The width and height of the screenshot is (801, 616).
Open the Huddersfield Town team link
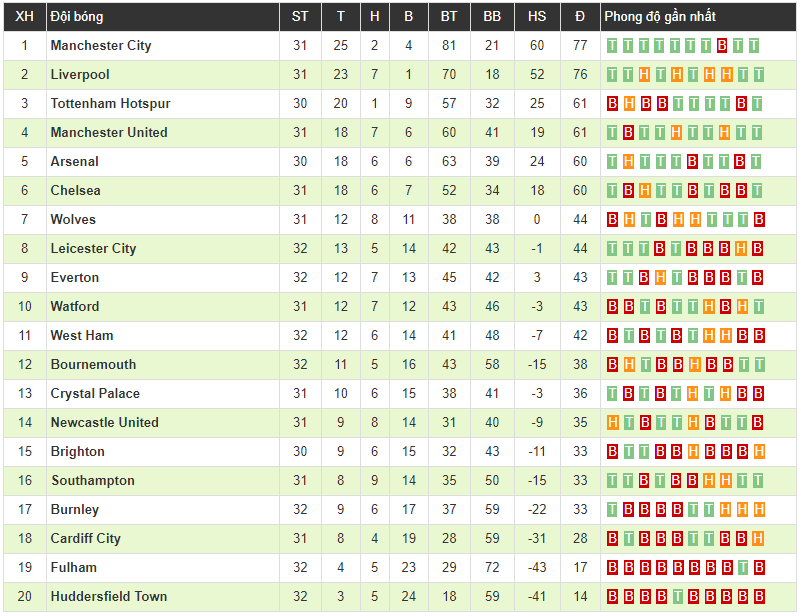tap(109, 597)
